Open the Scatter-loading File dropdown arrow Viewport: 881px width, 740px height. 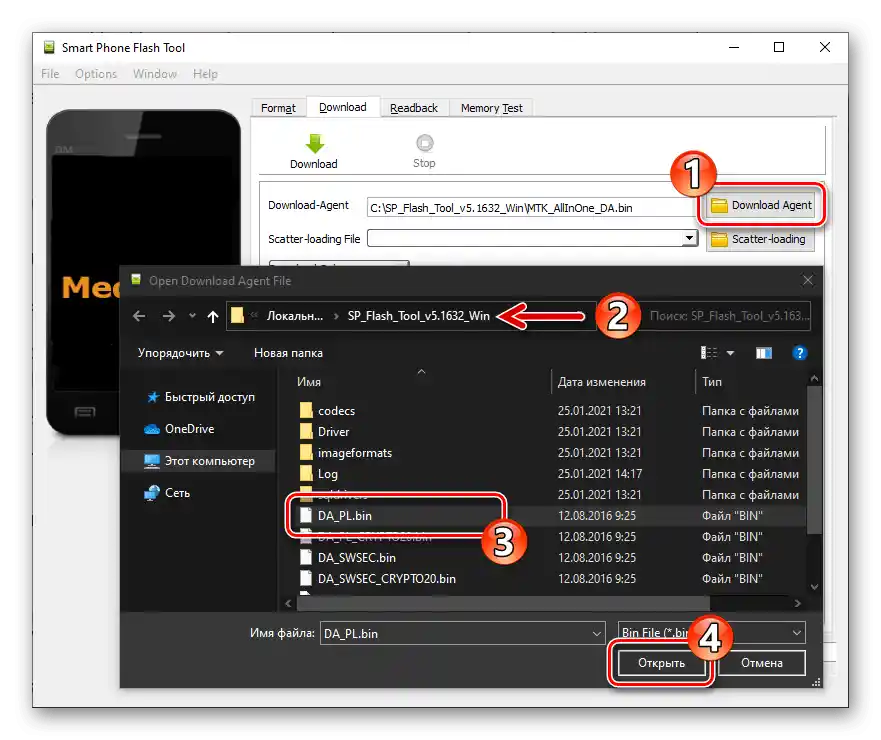[690, 238]
